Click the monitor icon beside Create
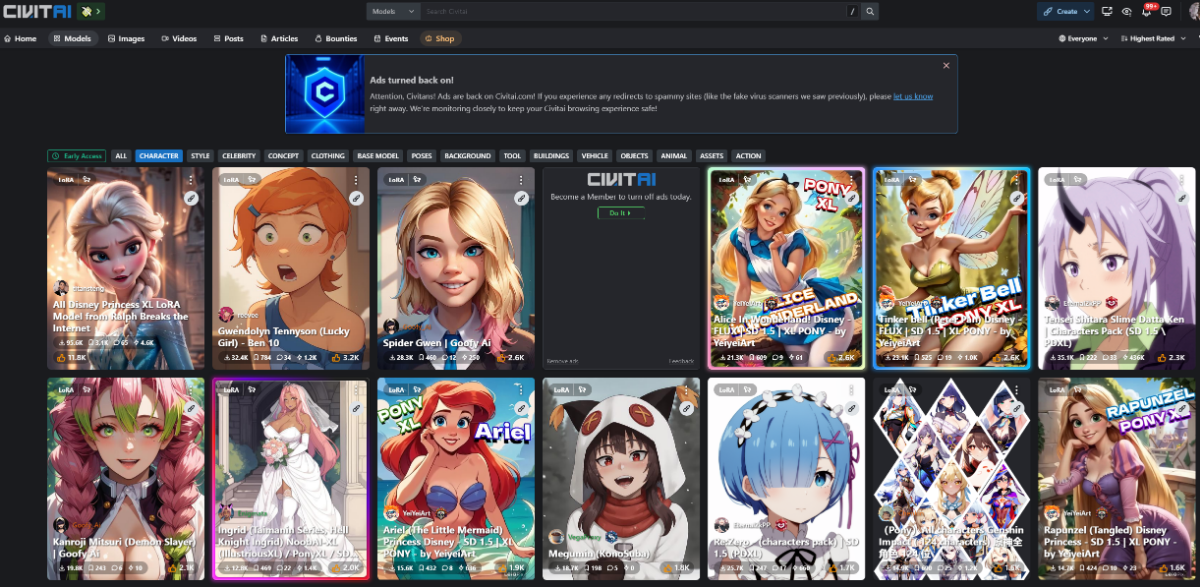The width and height of the screenshot is (1200, 587). 1107,11
